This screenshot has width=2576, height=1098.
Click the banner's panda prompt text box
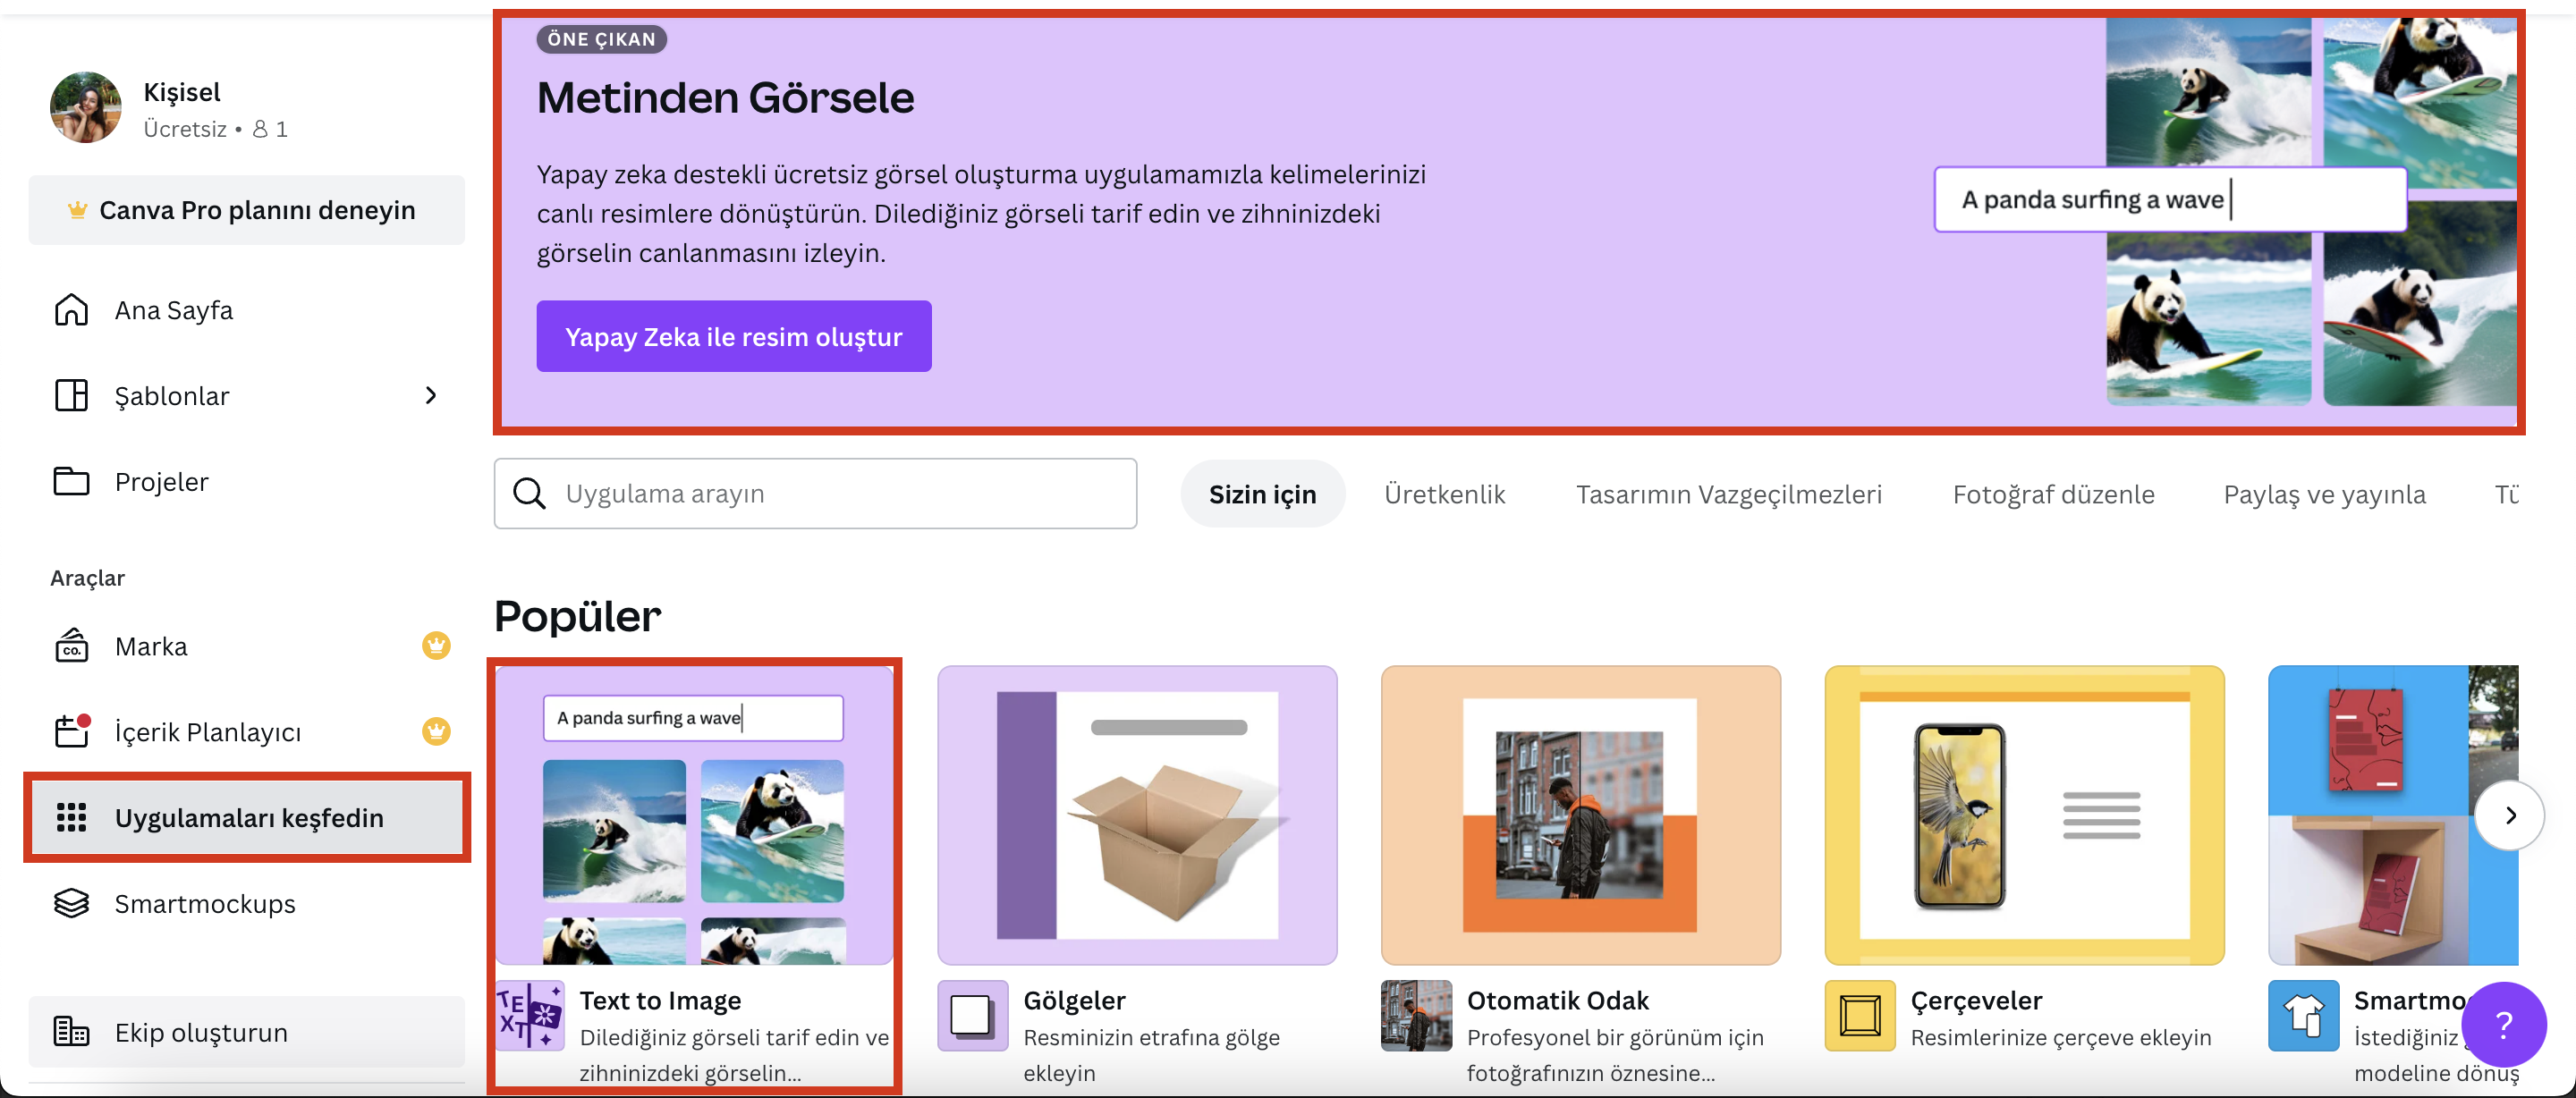click(x=2170, y=200)
